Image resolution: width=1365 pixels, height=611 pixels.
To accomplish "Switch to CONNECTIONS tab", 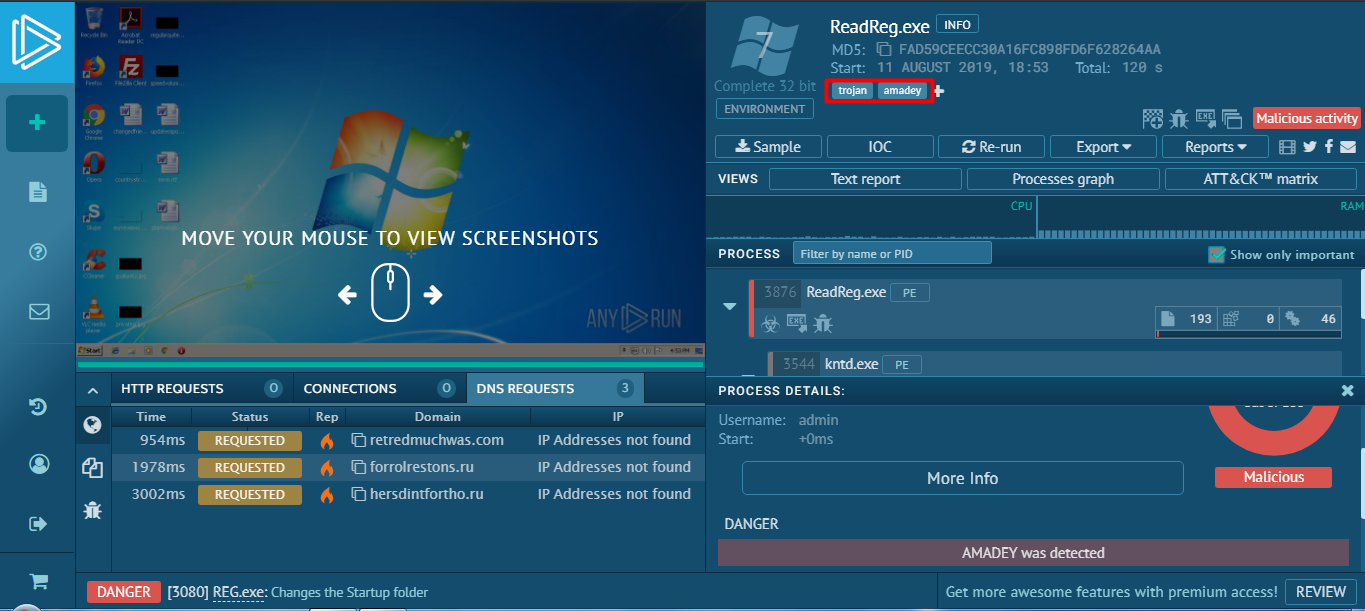I will click(x=380, y=388).
